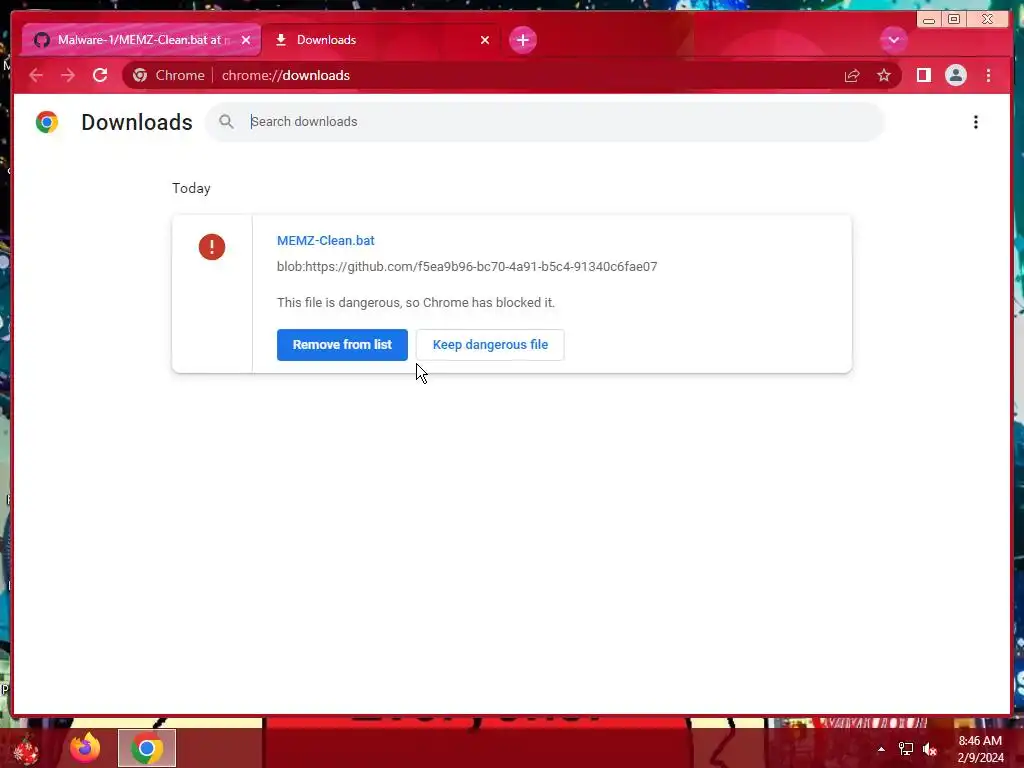1024x768 pixels.
Task: Switch to the Malware-1/MEMZ-Clean.bat GitHub tab
Action: tap(140, 40)
